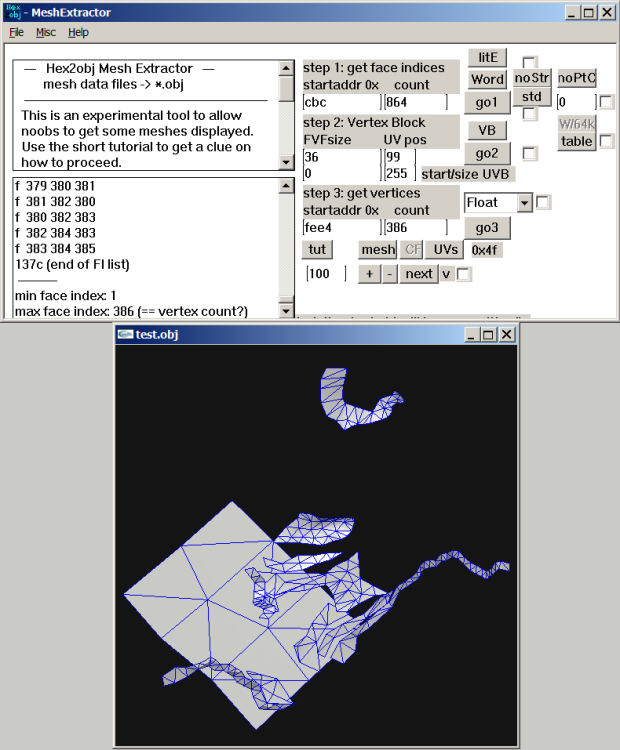The width and height of the screenshot is (620, 750).
Task: Click the noStr button
Action: pyautogui.click(x=532, y=77)
